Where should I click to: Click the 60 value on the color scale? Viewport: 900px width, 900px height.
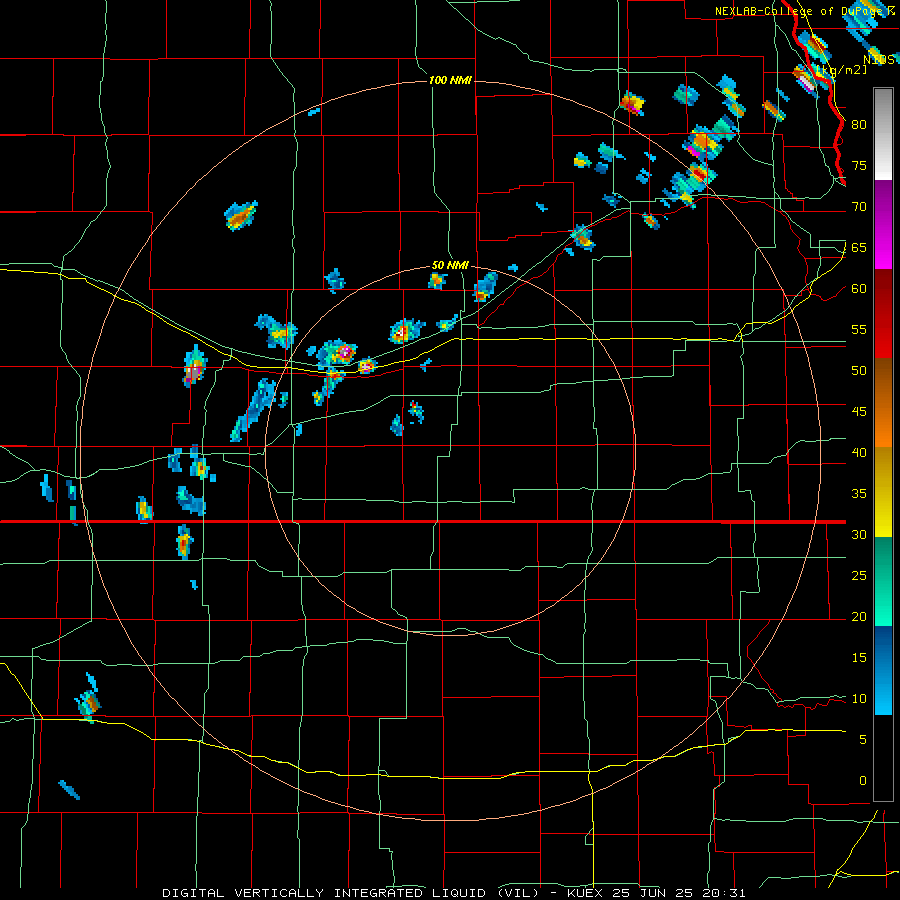pyautogui.click(x=859, y=289)
